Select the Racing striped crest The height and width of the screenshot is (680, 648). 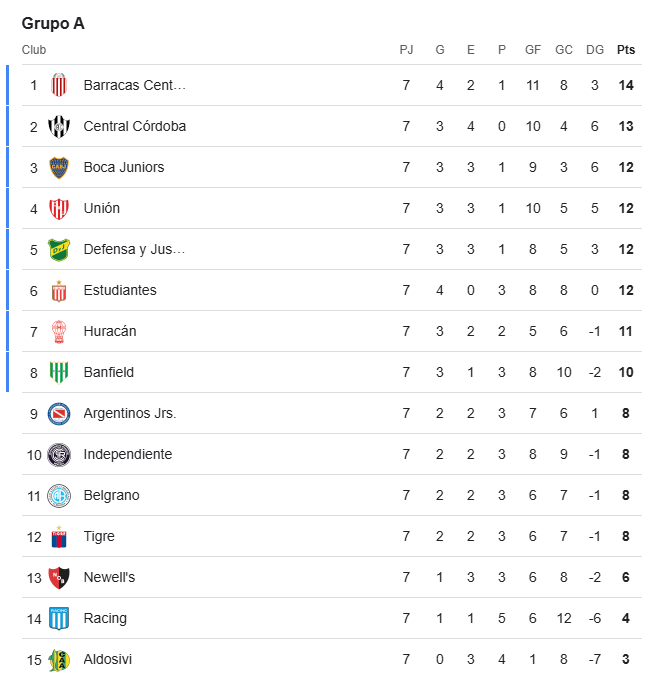pyautogui.click(x=59, y=619)
